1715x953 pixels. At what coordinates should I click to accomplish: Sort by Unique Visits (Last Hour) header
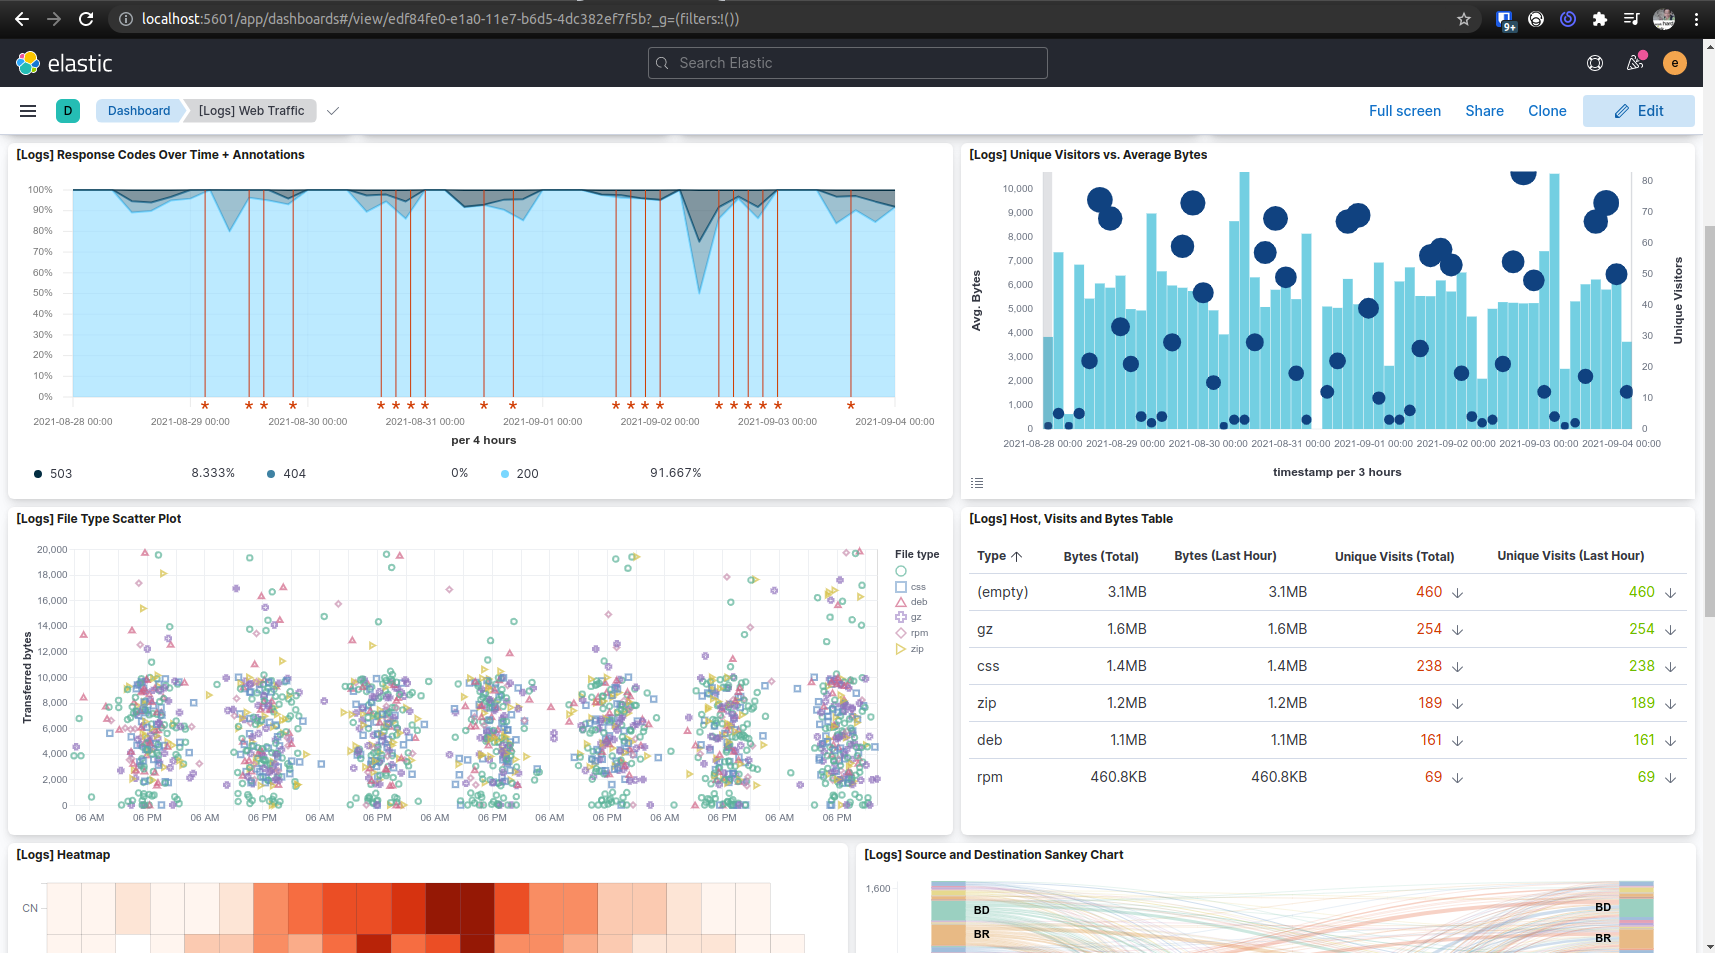coord(1570,556)
